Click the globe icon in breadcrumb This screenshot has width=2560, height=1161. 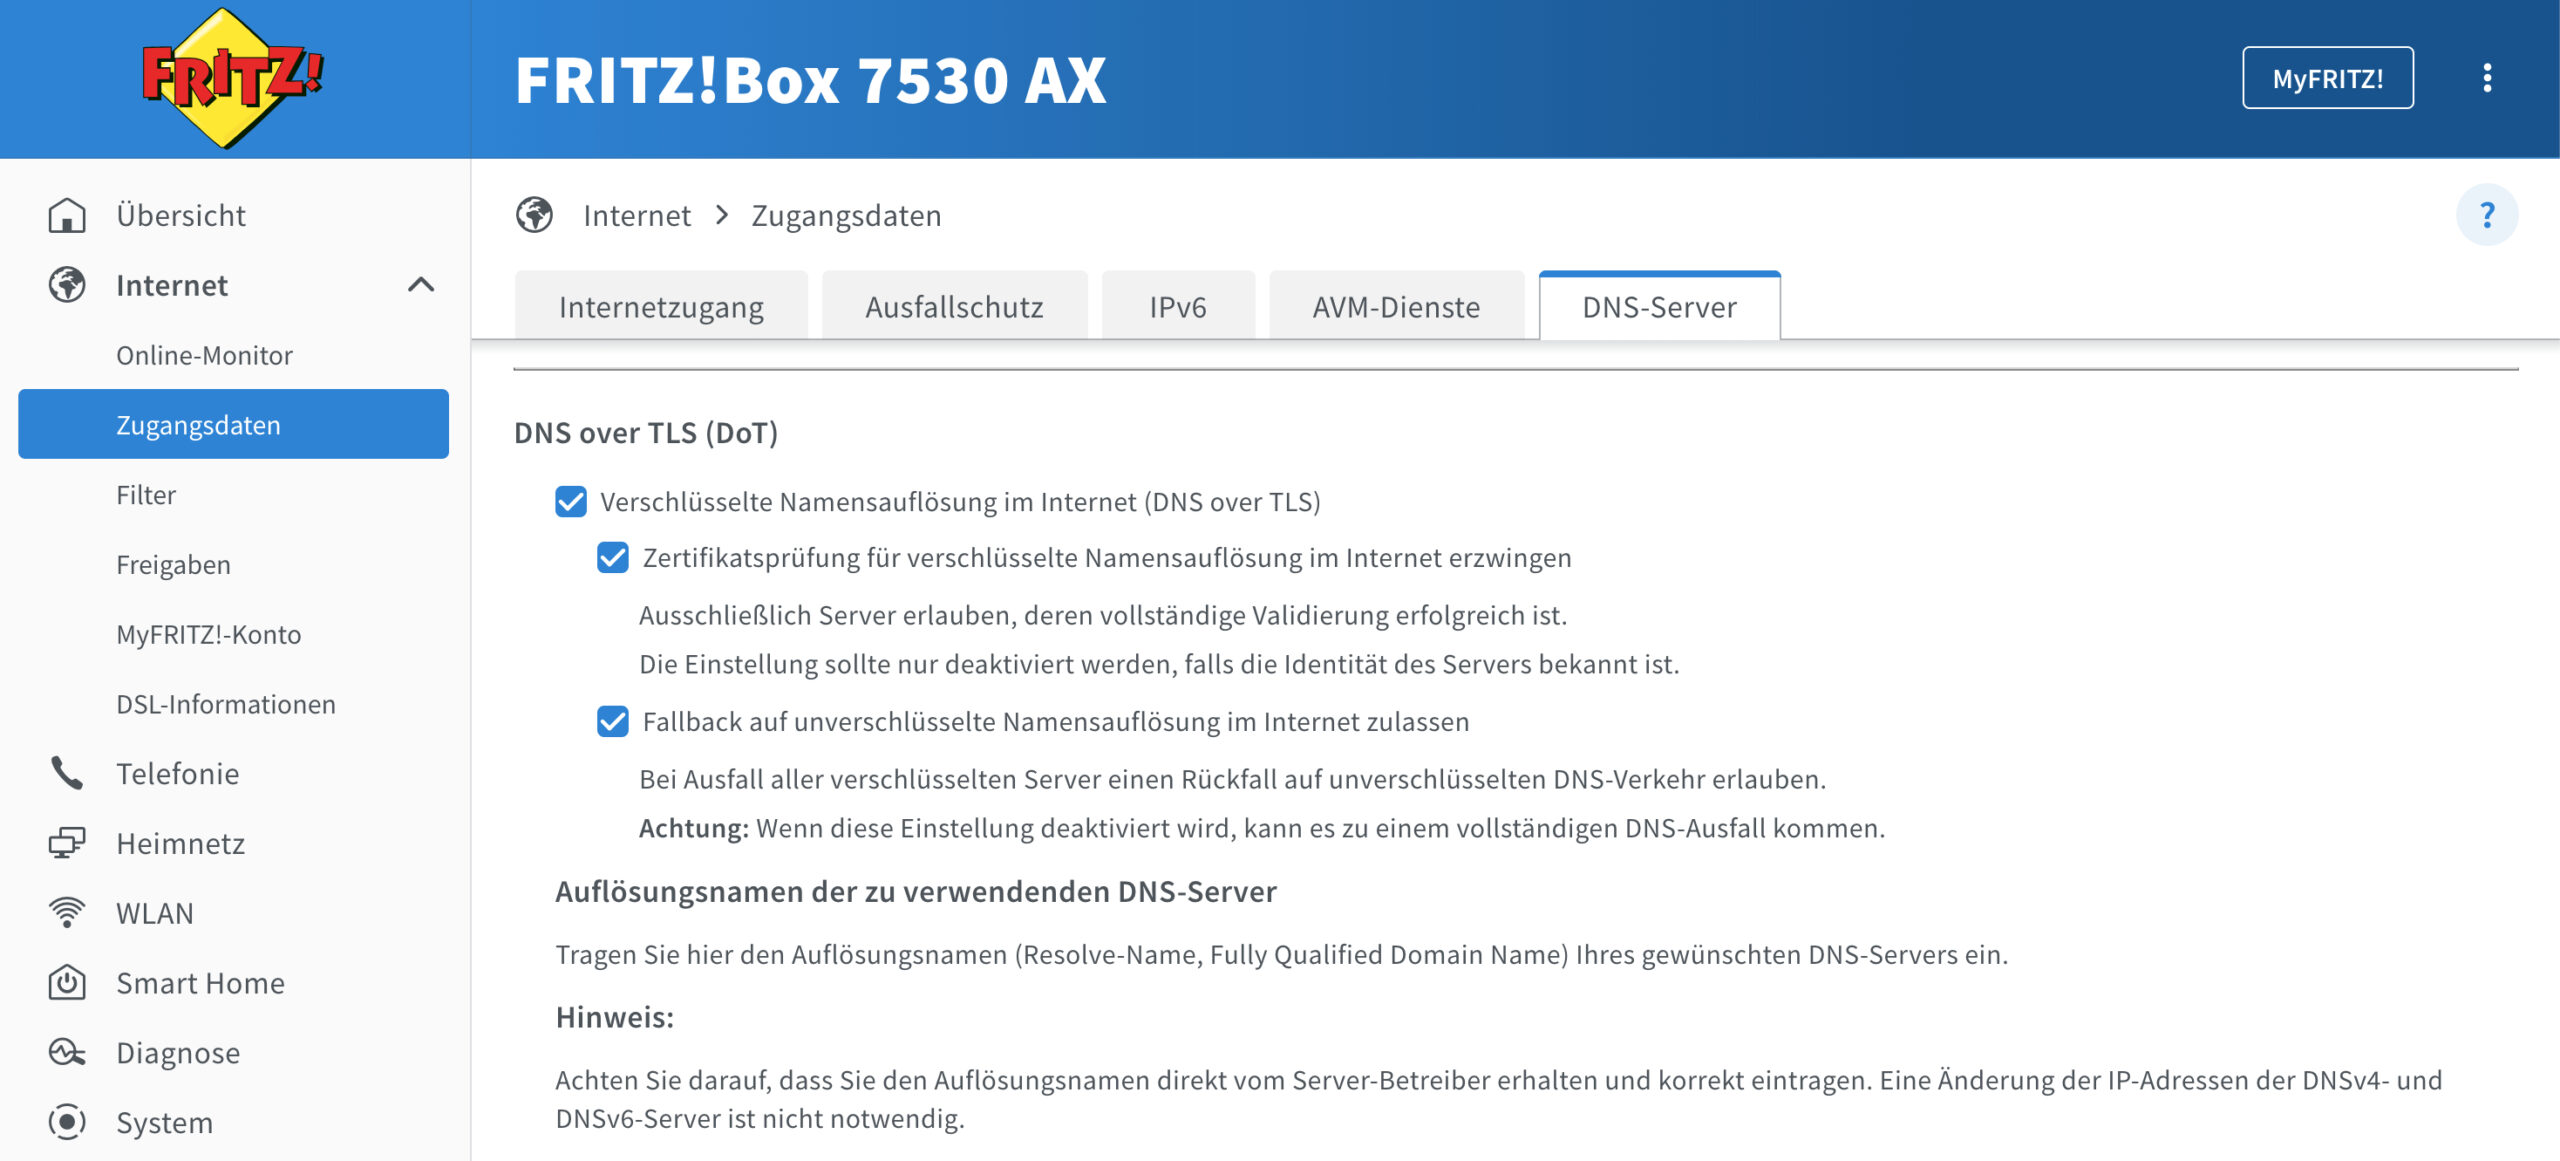tap(534, 215)
